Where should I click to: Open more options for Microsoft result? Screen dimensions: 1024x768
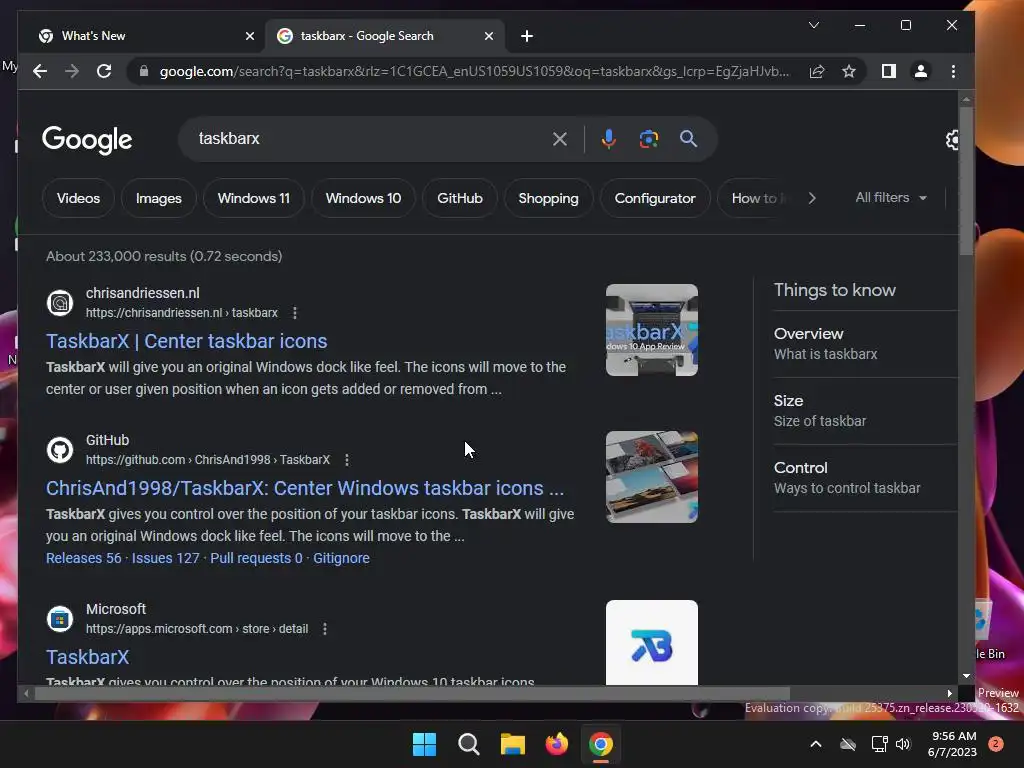pyautogui.click(x=325, y=629)
